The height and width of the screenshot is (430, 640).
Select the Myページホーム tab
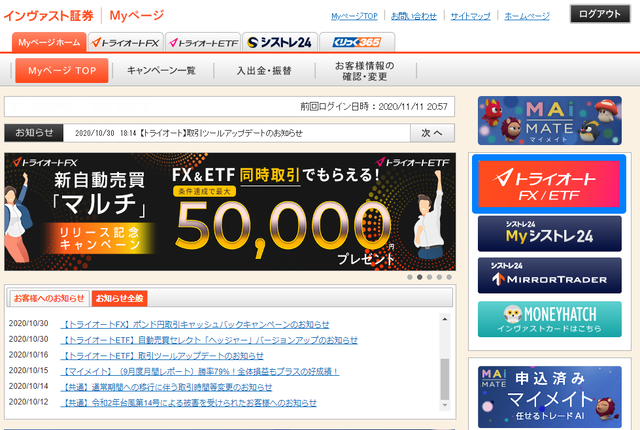click(x=49, y=42)
